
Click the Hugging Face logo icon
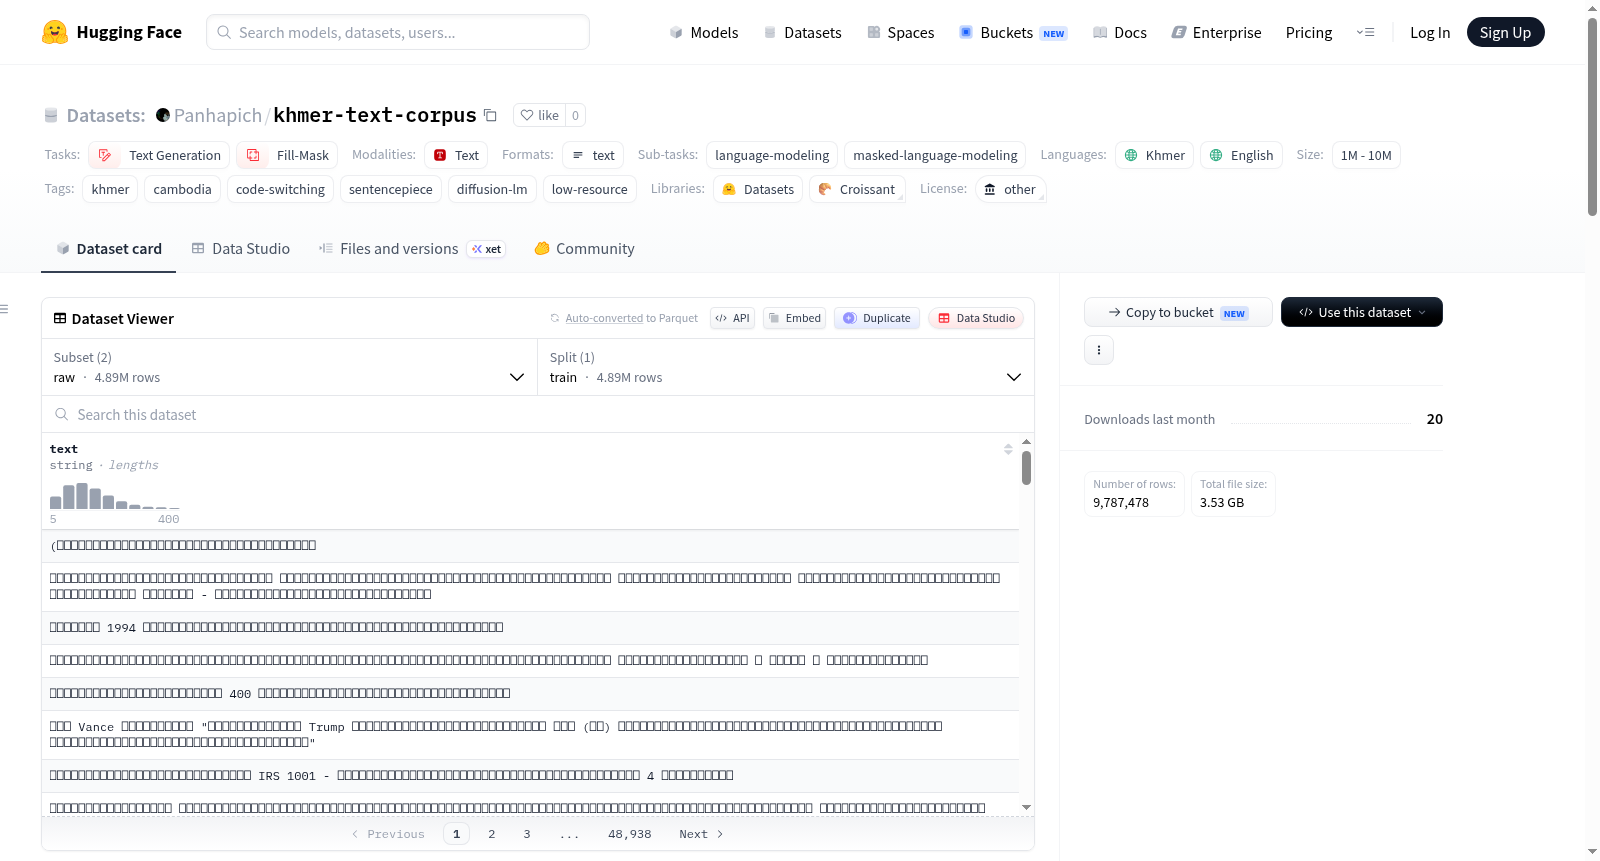point(55,32)
